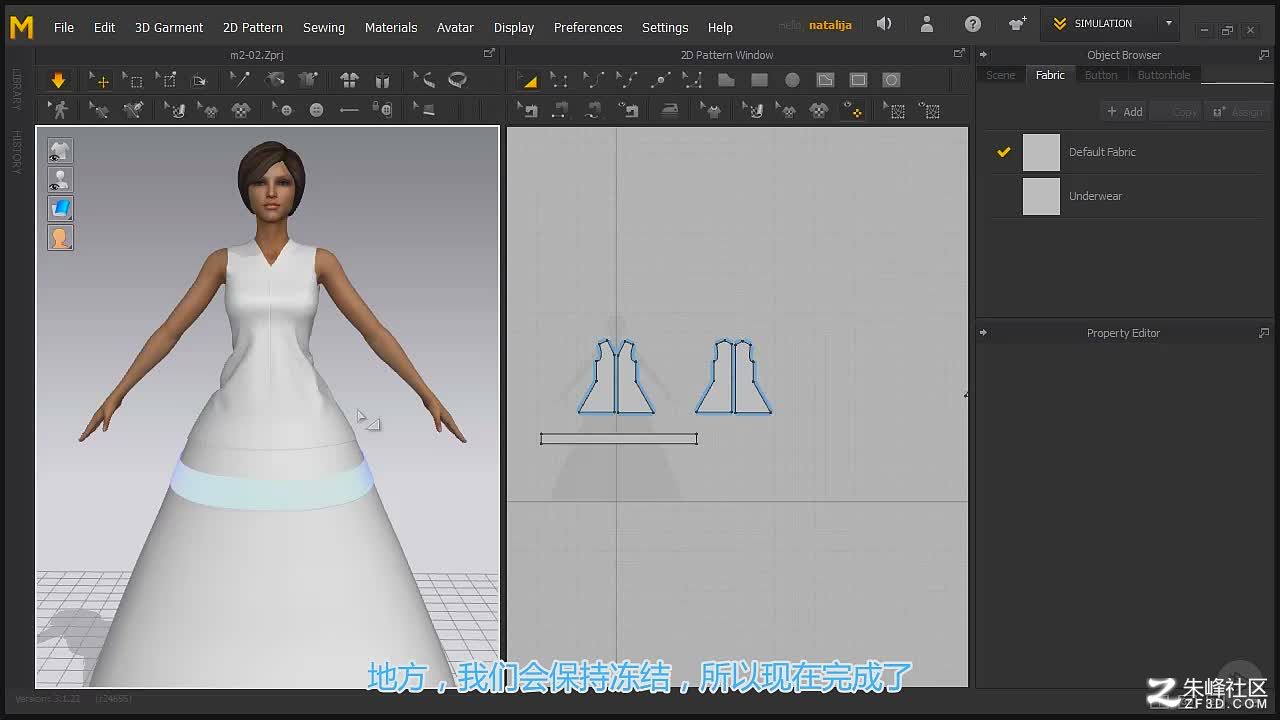Select the rectangular waistband pattern piece

point(619,439)
